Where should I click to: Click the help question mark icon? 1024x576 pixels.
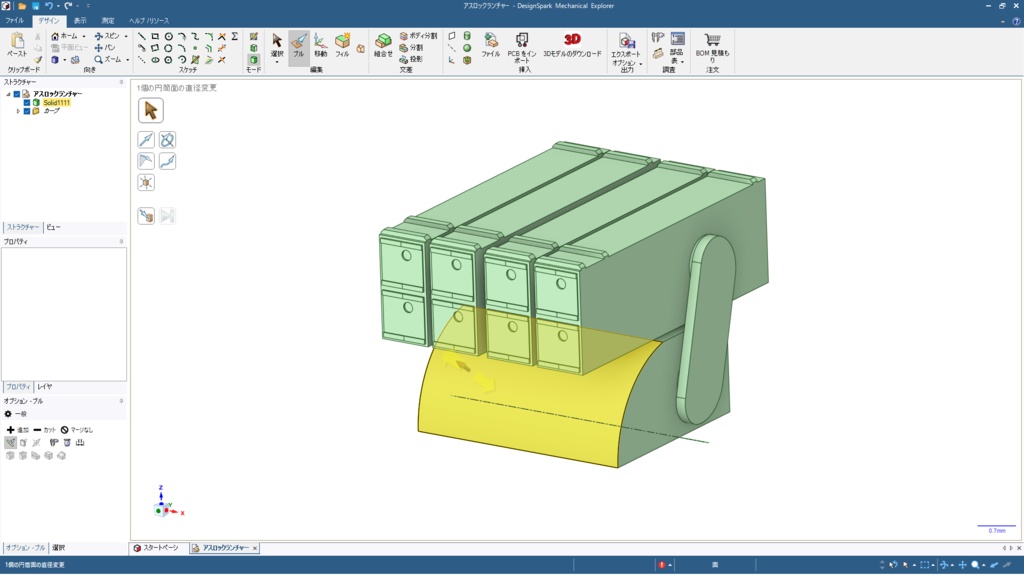1016,21
